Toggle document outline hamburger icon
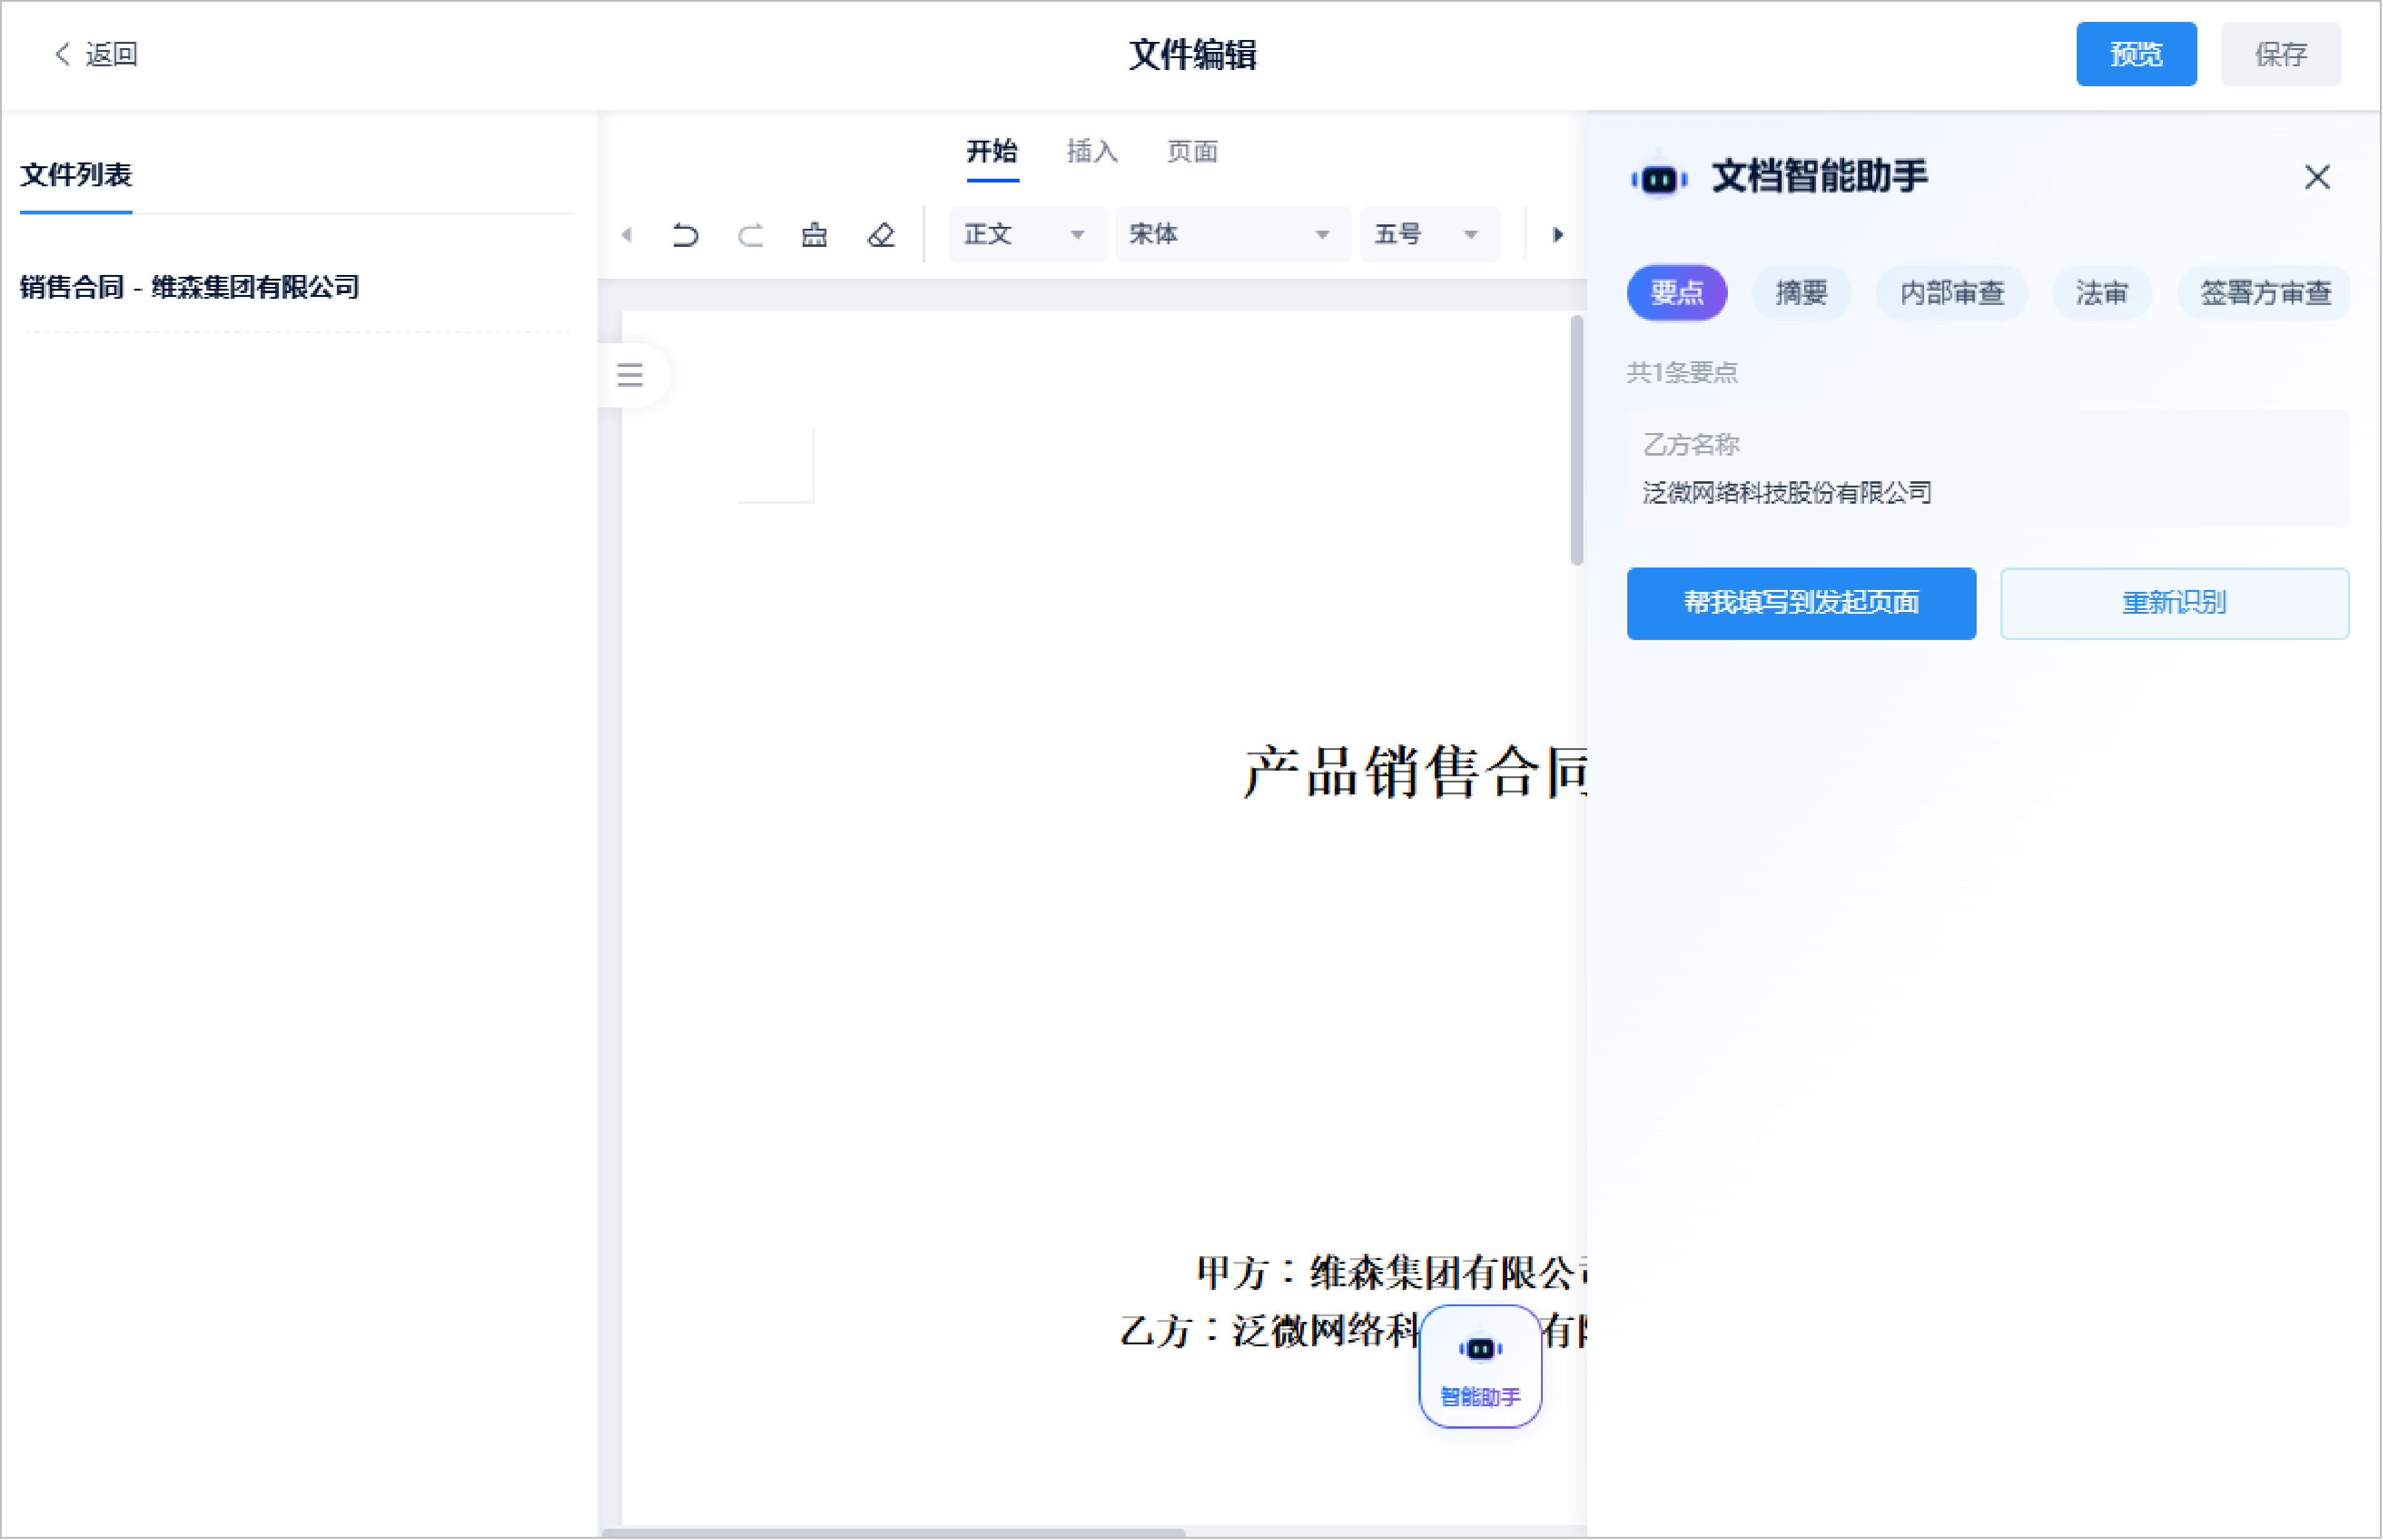2383x1540 pixels. (630, 375)
